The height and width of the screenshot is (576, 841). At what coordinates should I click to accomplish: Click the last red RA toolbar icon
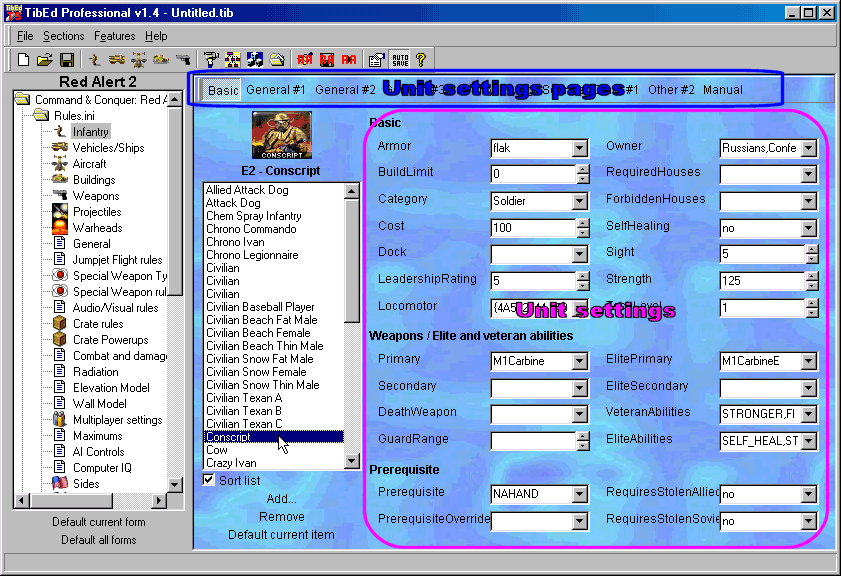point(349,60)
